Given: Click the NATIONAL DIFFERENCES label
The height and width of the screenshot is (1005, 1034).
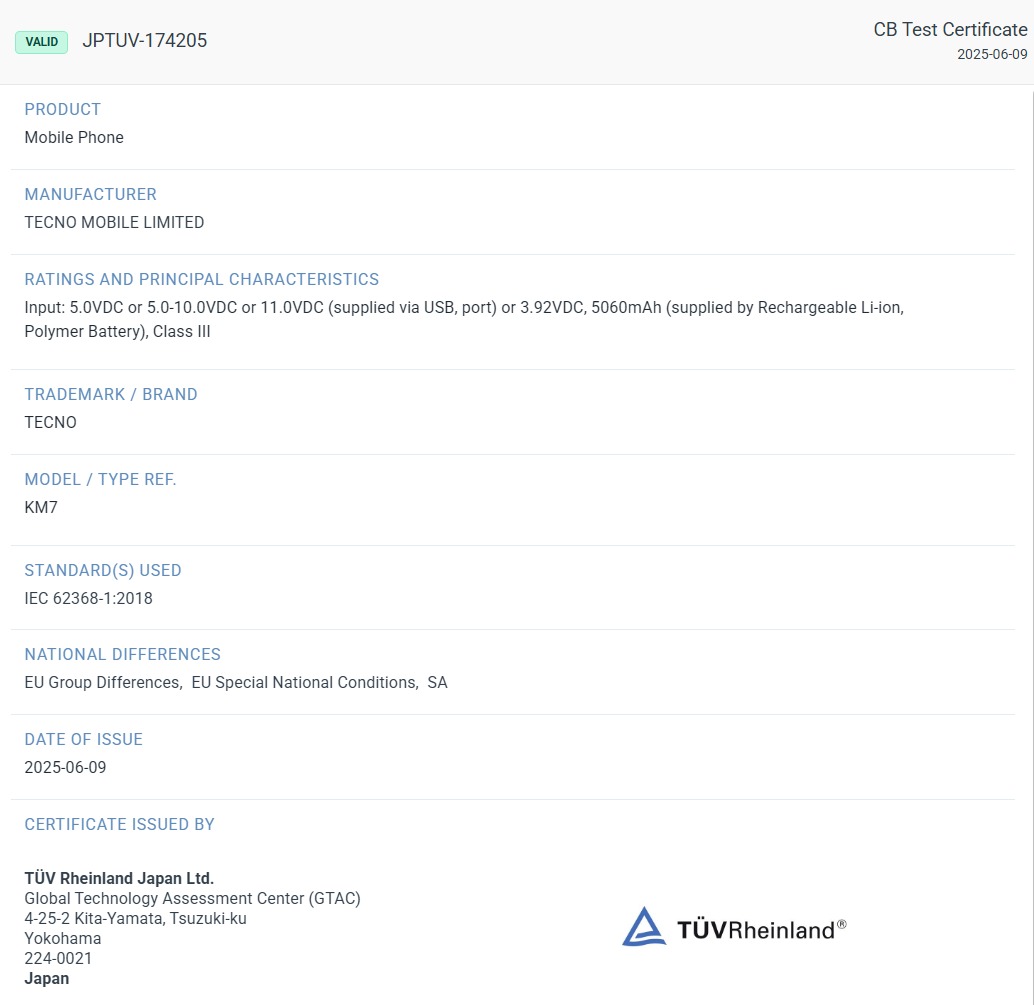Looking at the screenshot, I should tap(123, 654).
